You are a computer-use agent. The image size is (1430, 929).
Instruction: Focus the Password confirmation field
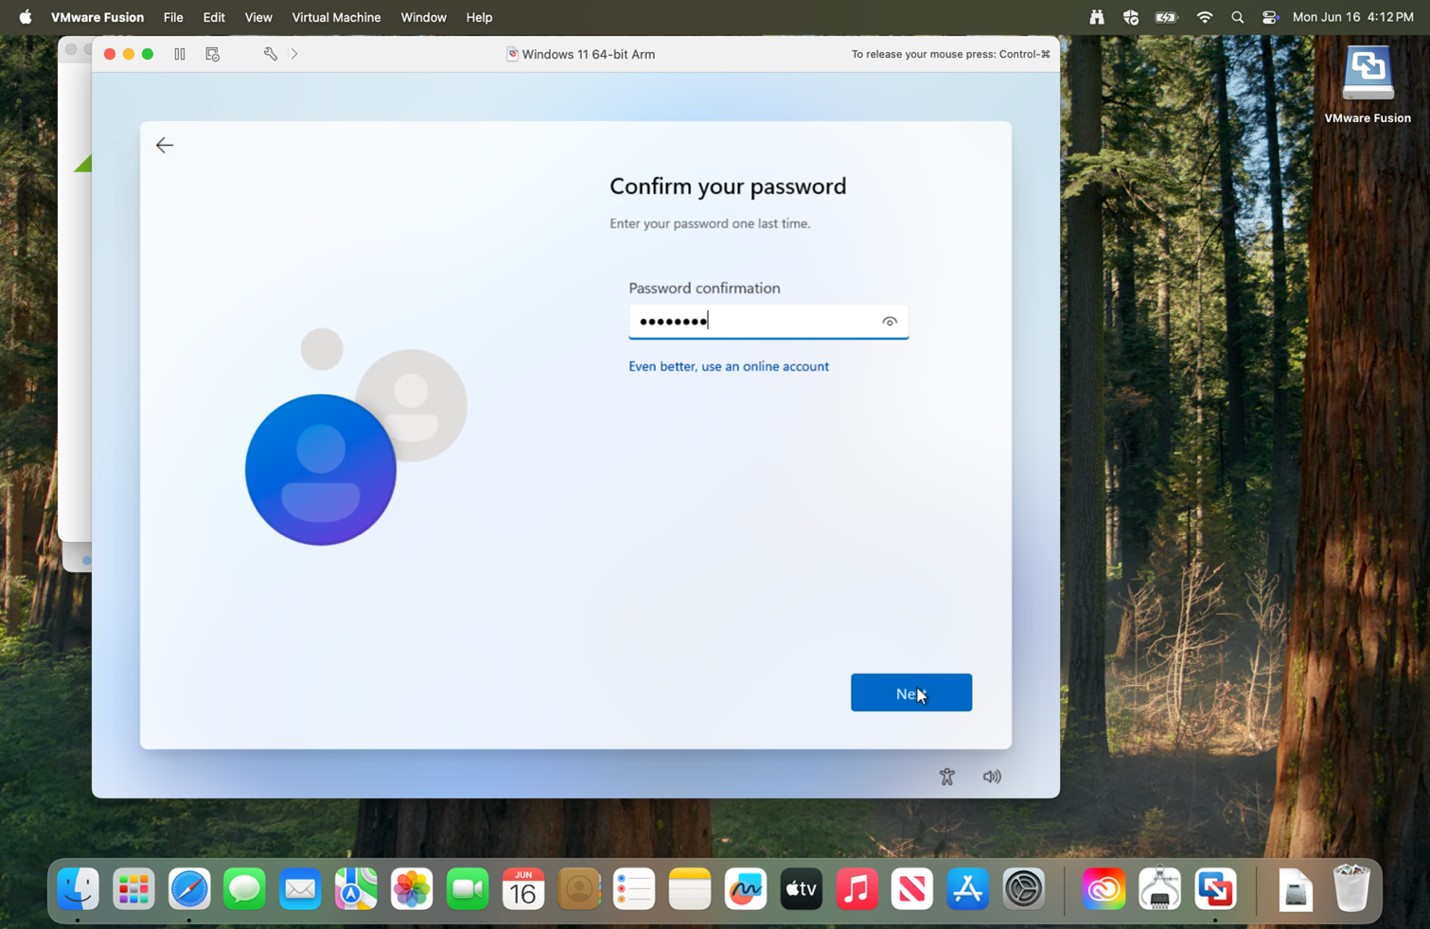[x=768, y=322]
